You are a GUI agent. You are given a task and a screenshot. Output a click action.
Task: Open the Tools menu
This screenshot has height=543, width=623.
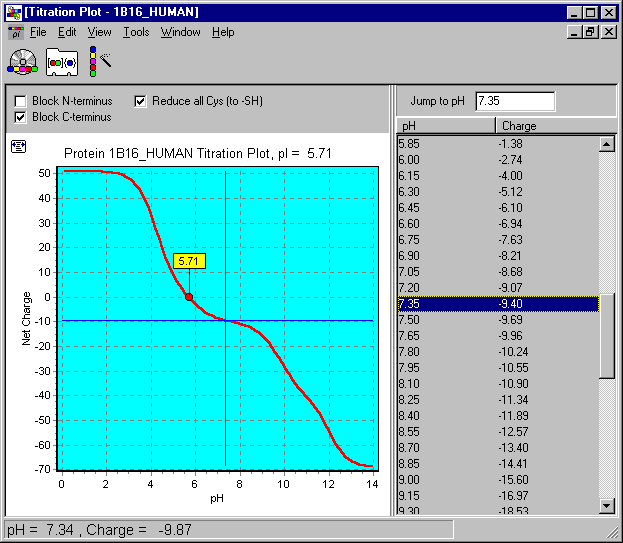[136, 32]
